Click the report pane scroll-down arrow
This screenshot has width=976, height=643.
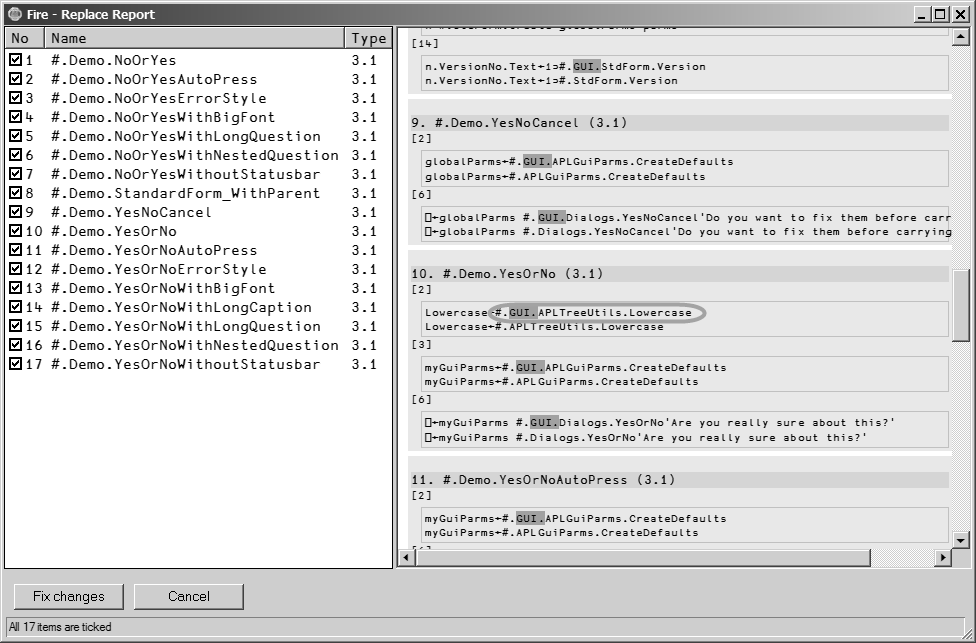click(x=960, y=540)
